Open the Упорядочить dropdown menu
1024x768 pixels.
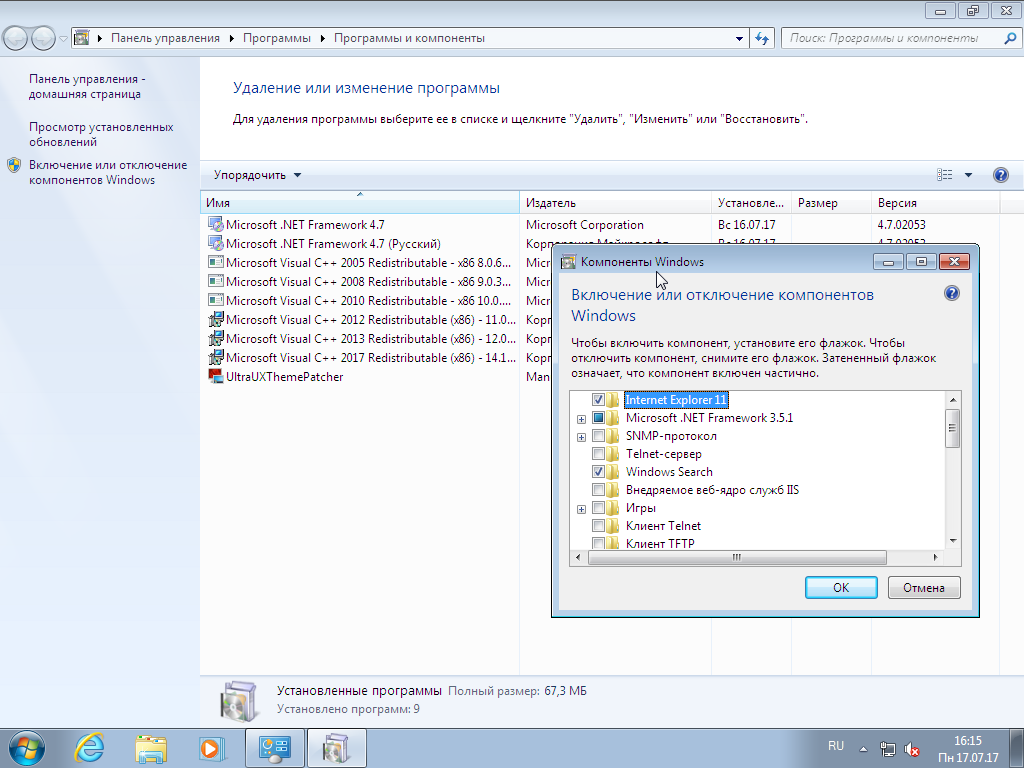[x=257, y=175]
